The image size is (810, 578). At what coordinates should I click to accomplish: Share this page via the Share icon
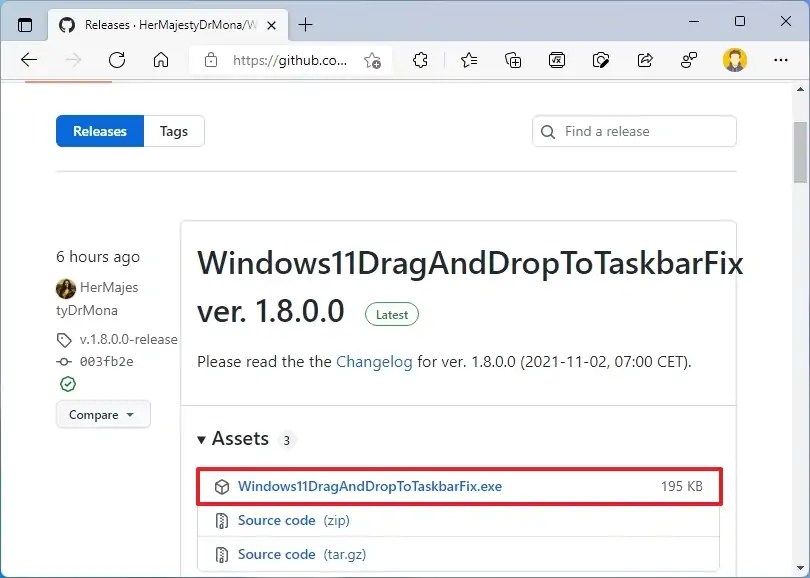tap(645, 60)
